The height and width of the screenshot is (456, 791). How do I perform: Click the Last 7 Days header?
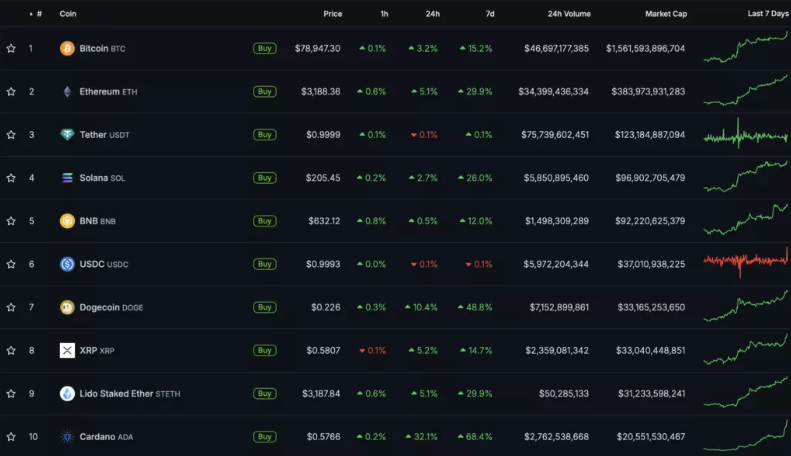(x=768, y=14)
